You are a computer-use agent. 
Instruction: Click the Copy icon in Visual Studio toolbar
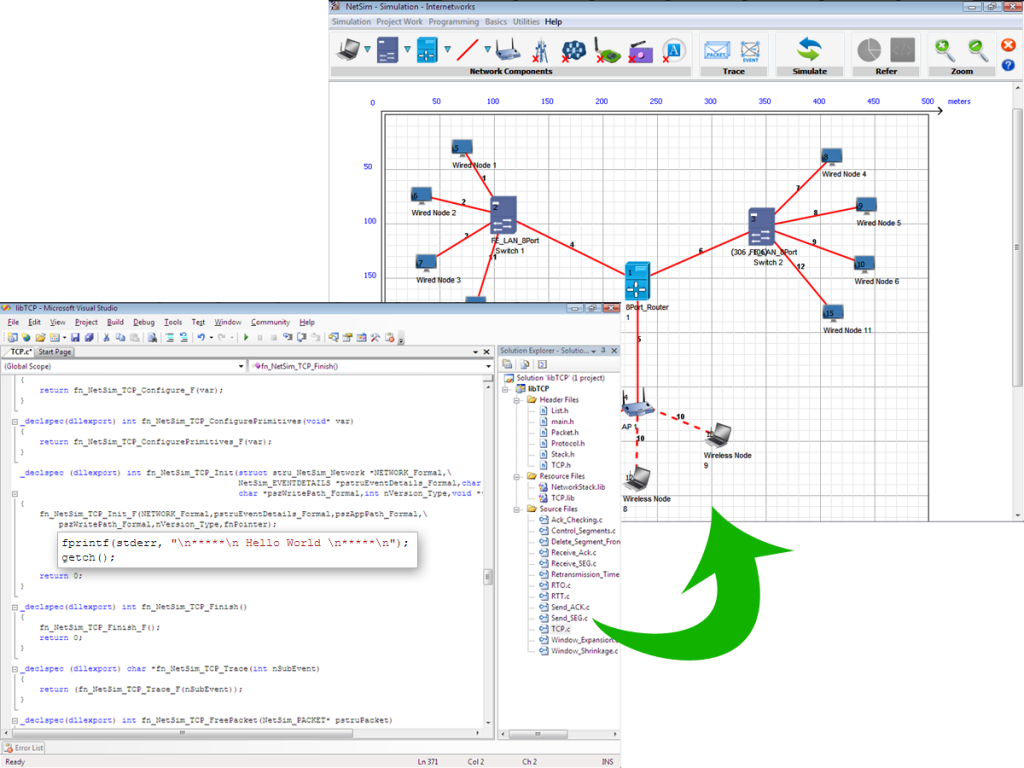coord(120,338)
